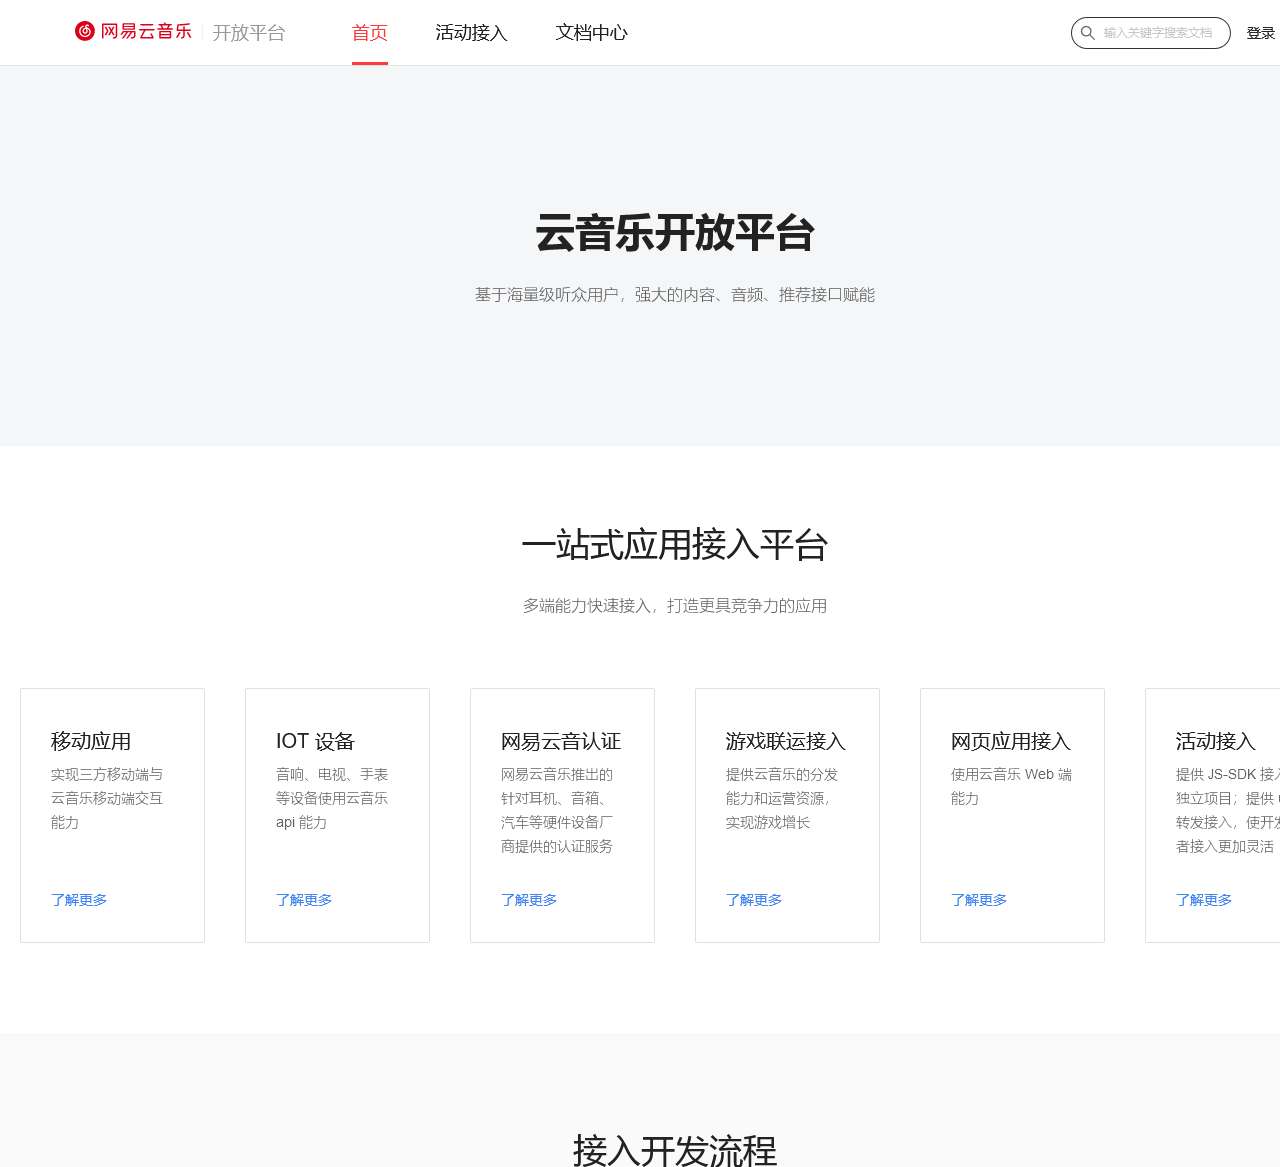
Task: Click the search magnifier icon
Action: [1087, 33]
